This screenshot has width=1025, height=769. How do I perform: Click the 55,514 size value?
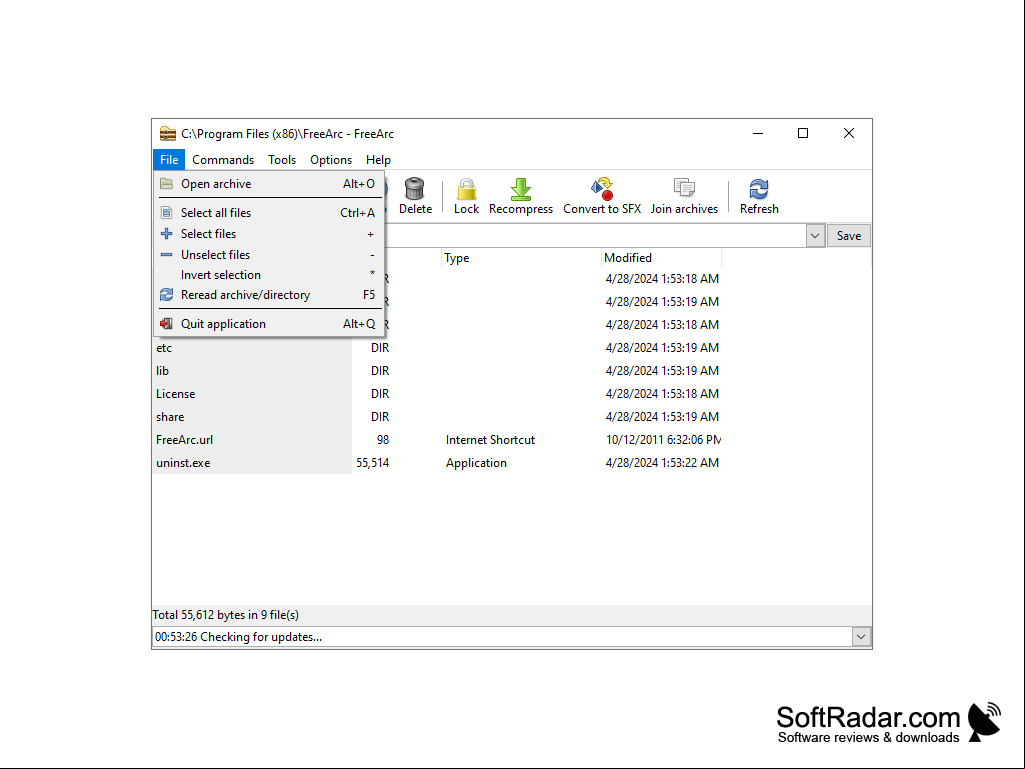[x=373, y=463]
